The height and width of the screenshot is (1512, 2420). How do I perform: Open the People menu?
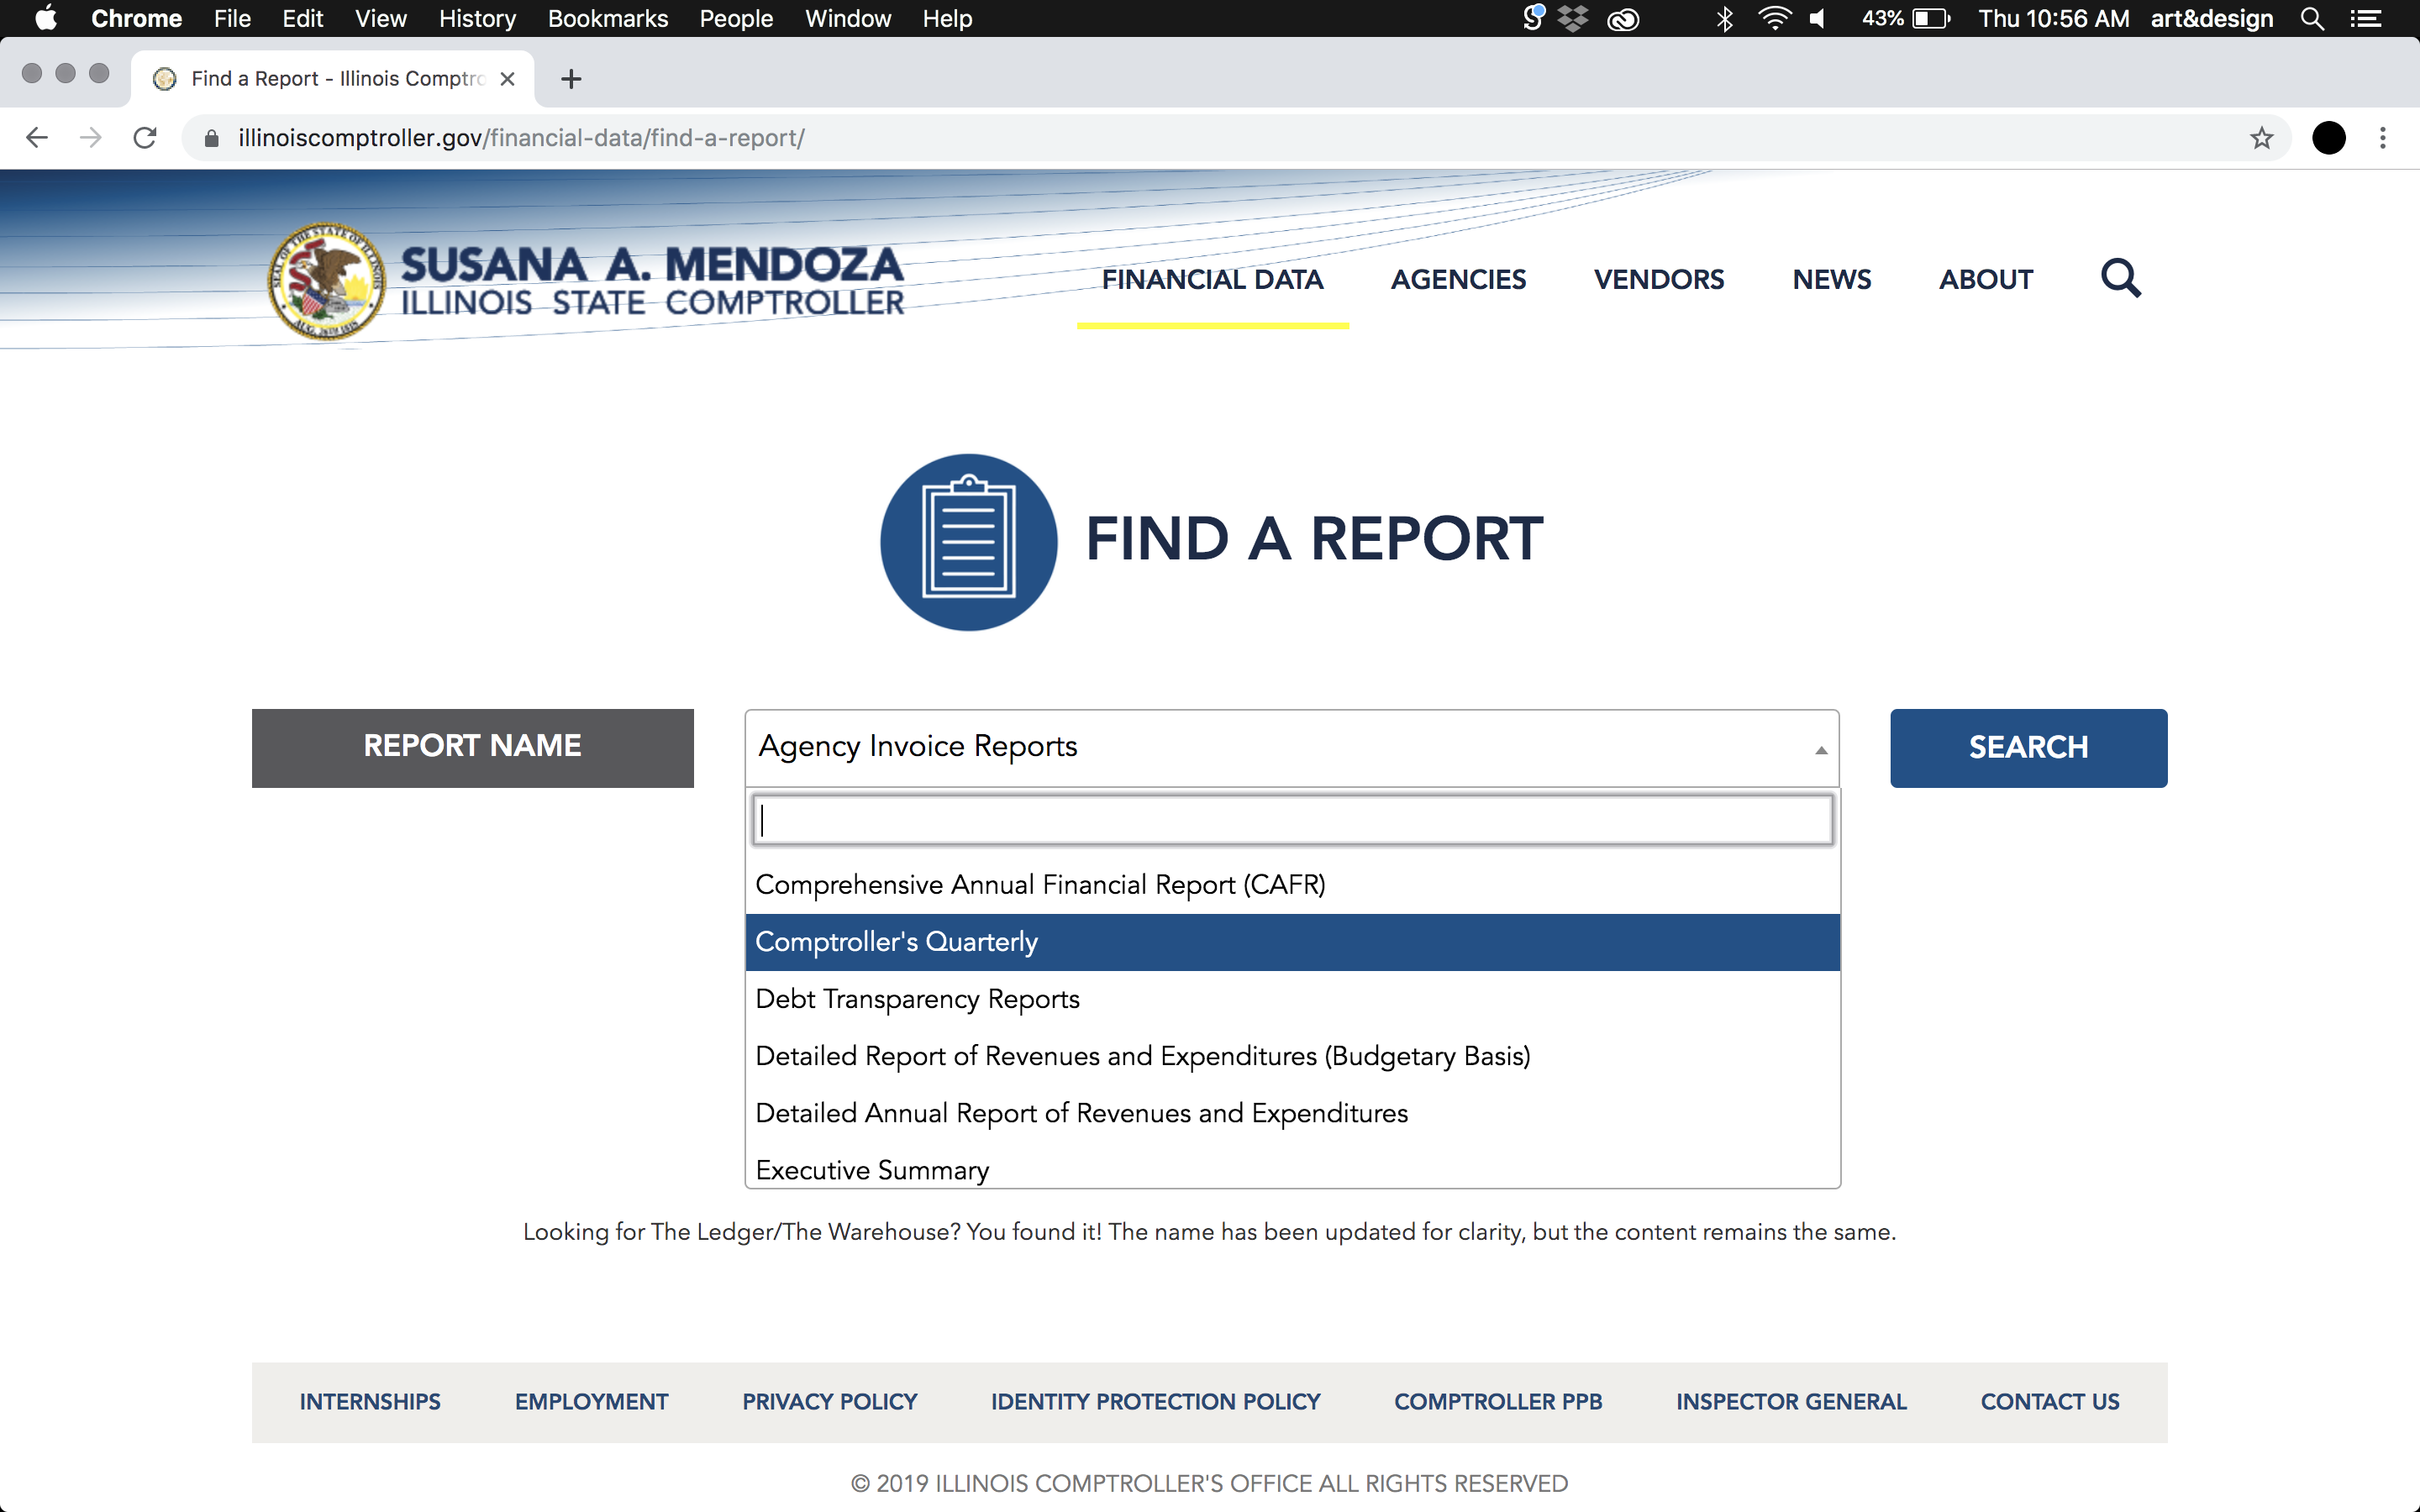736,18
